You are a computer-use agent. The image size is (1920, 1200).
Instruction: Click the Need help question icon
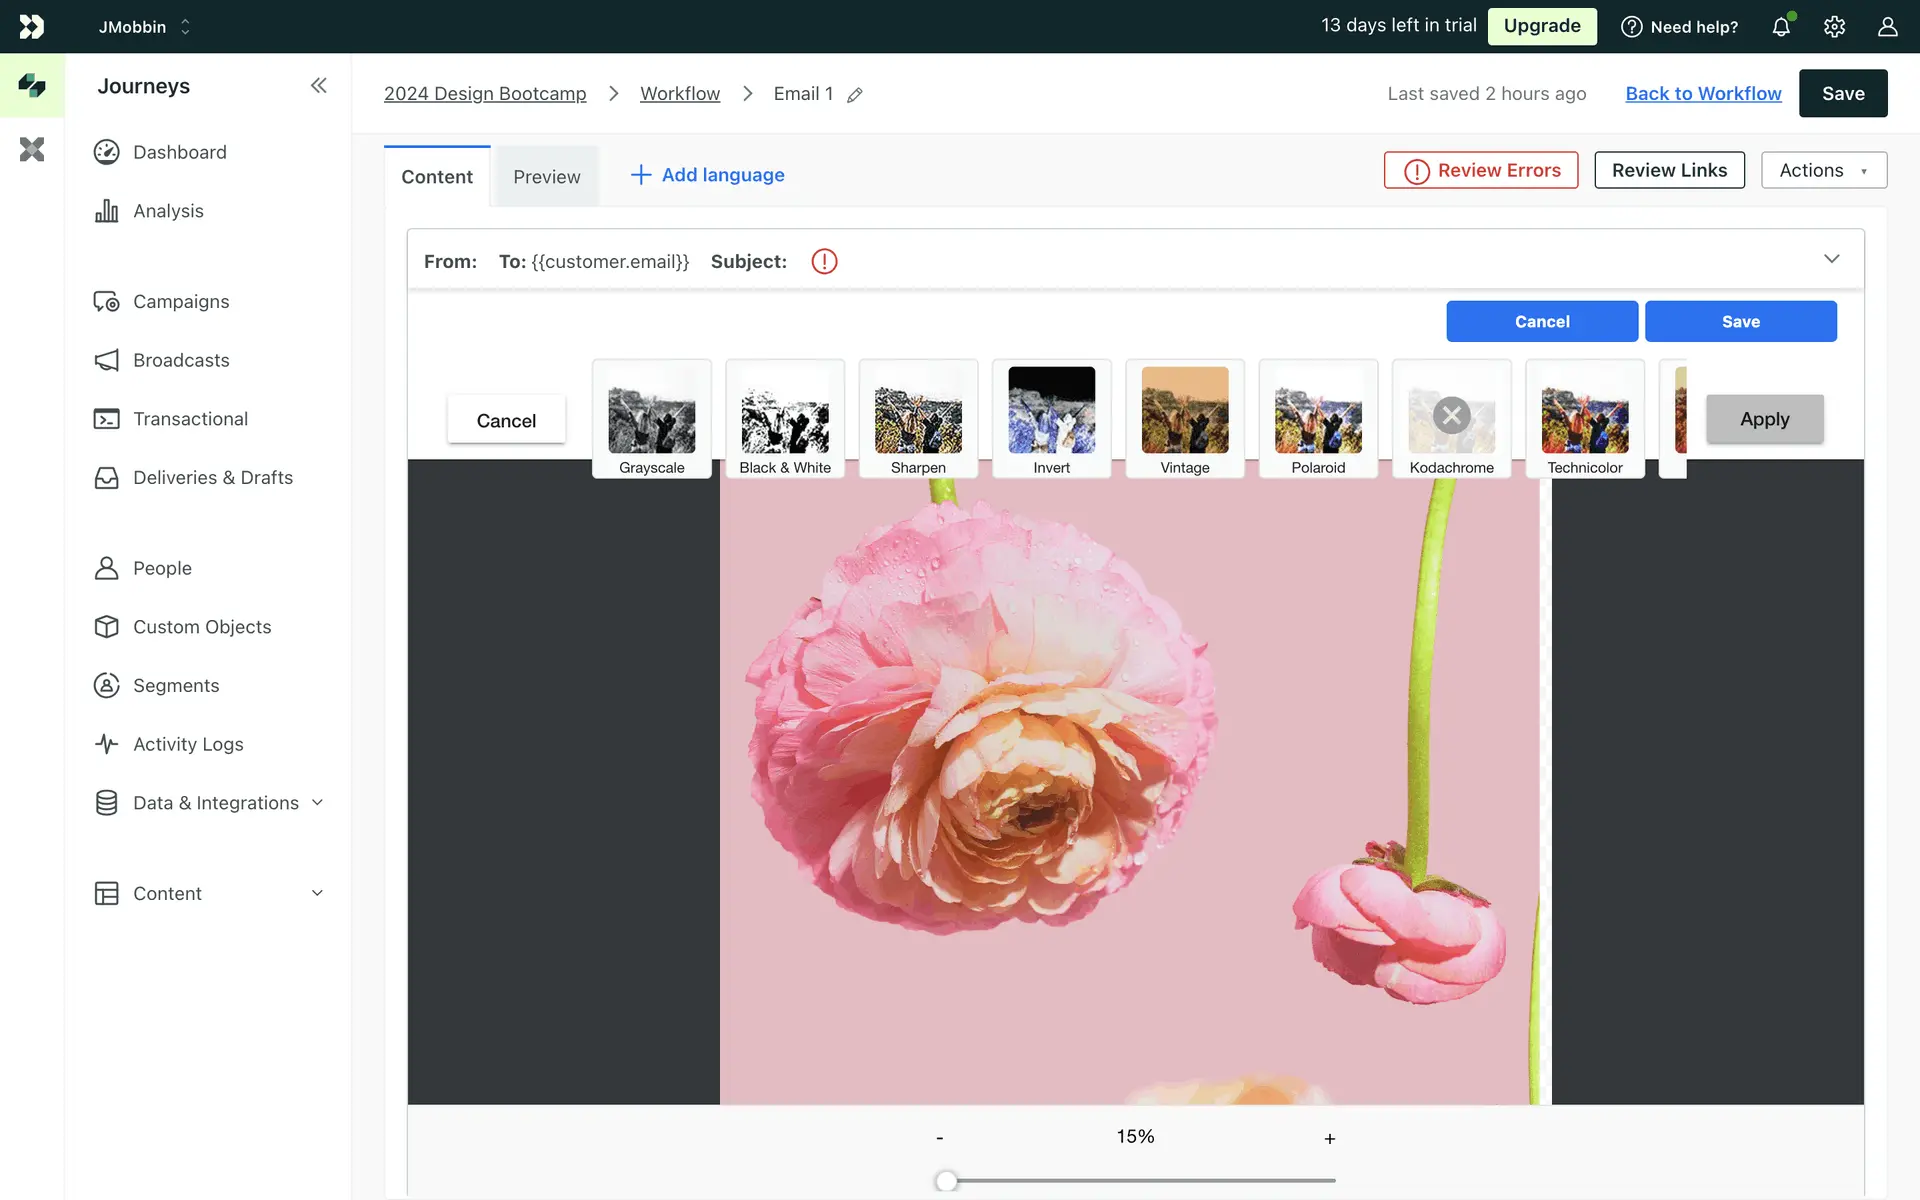(1631, 27)
